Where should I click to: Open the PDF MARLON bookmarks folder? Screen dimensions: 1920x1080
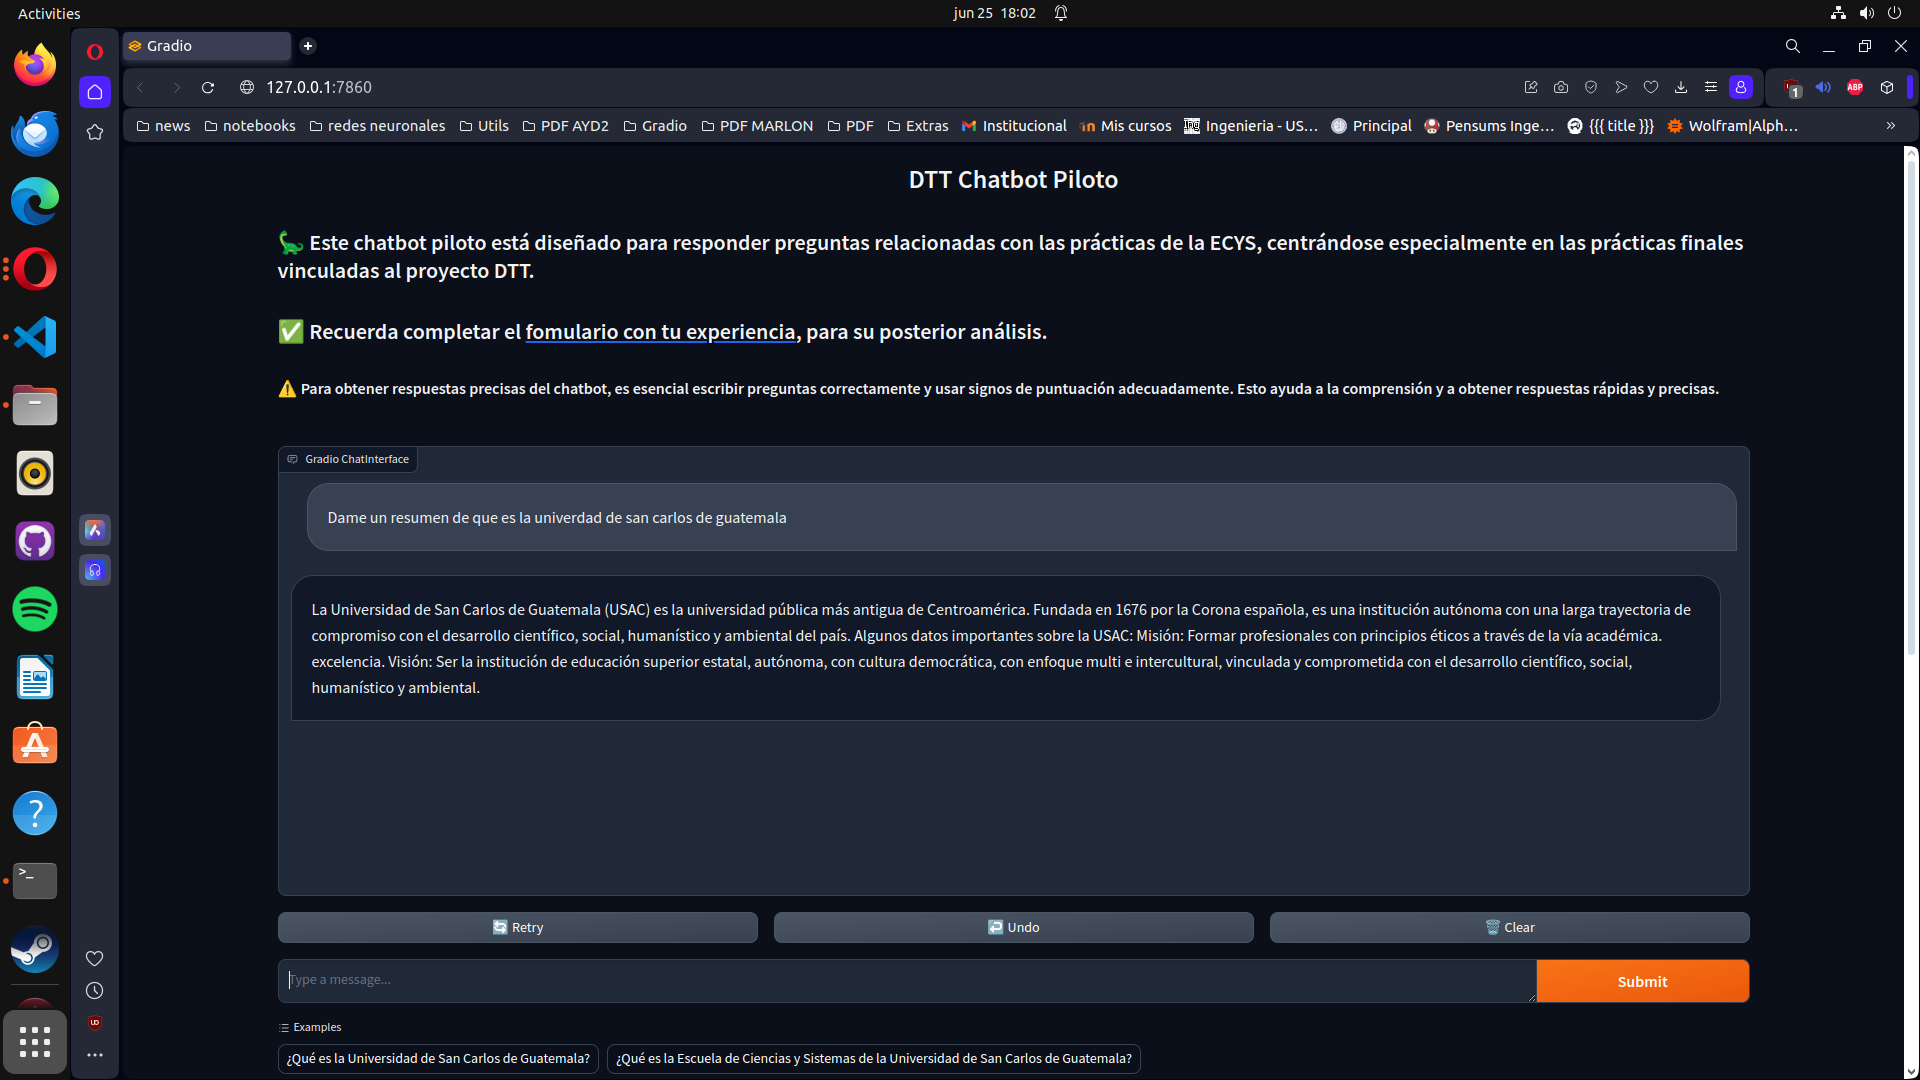click(757, 126)
